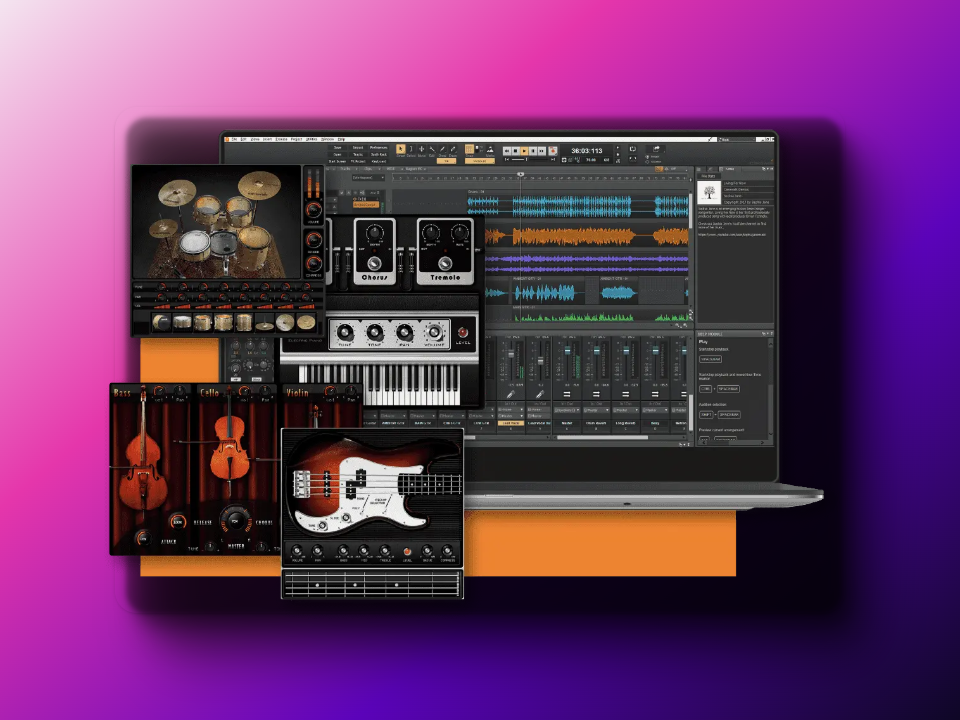The width and height of the screenshot is (960, 720).
Task: Click the Fit Project button
Action: (x=358, y=162)
